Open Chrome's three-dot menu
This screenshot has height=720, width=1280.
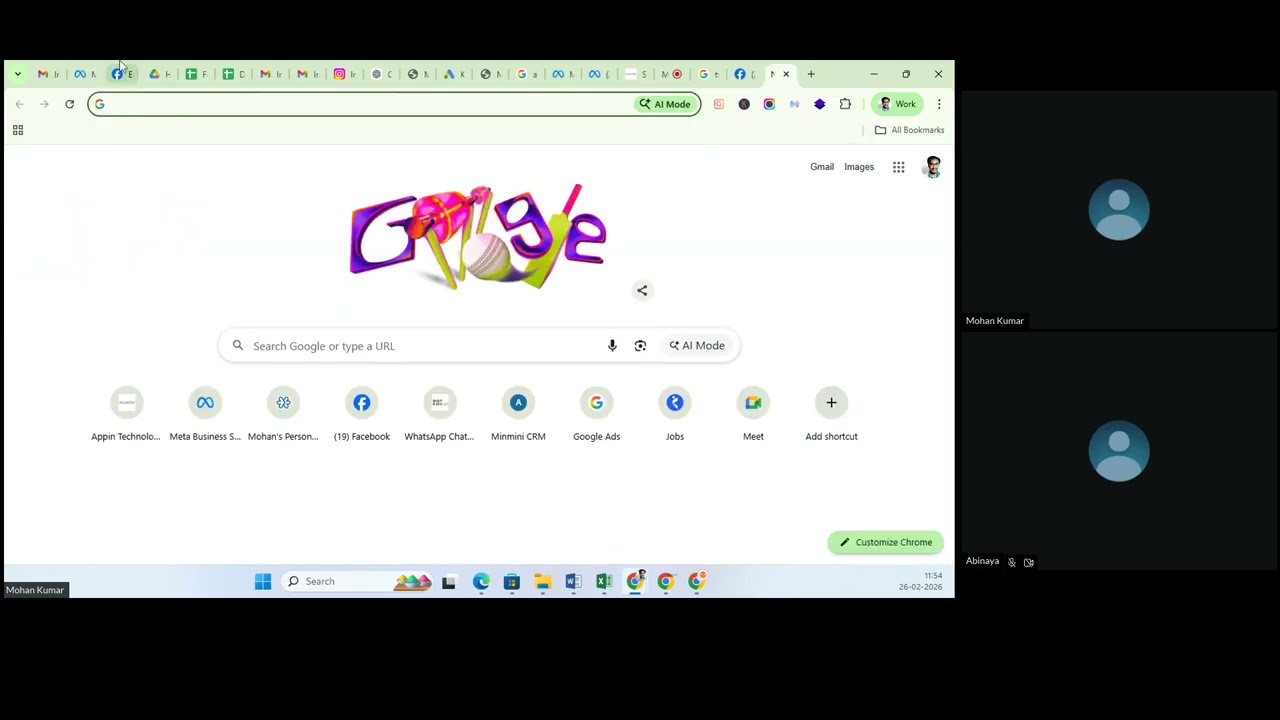939,104
